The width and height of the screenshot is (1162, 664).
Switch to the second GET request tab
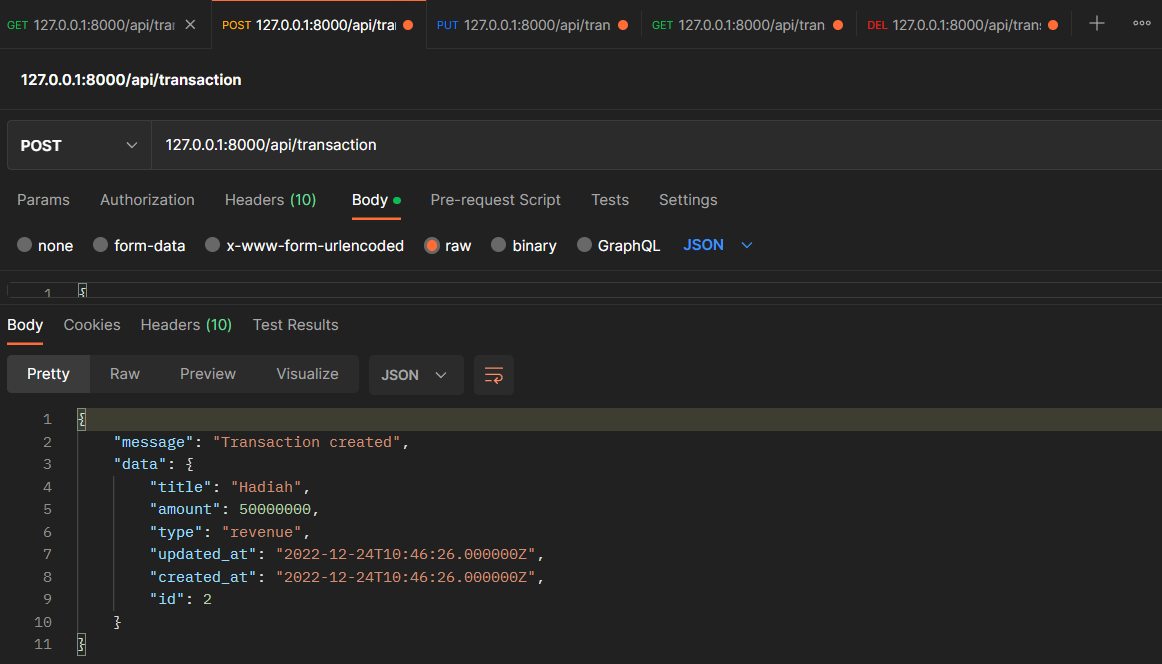pos(738,25)
